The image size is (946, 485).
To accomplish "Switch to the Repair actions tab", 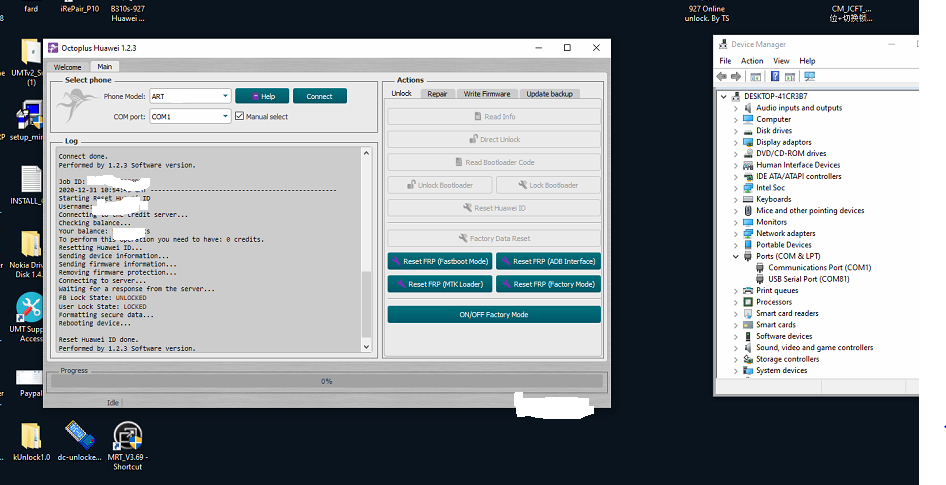I will [x=437, y=94].
